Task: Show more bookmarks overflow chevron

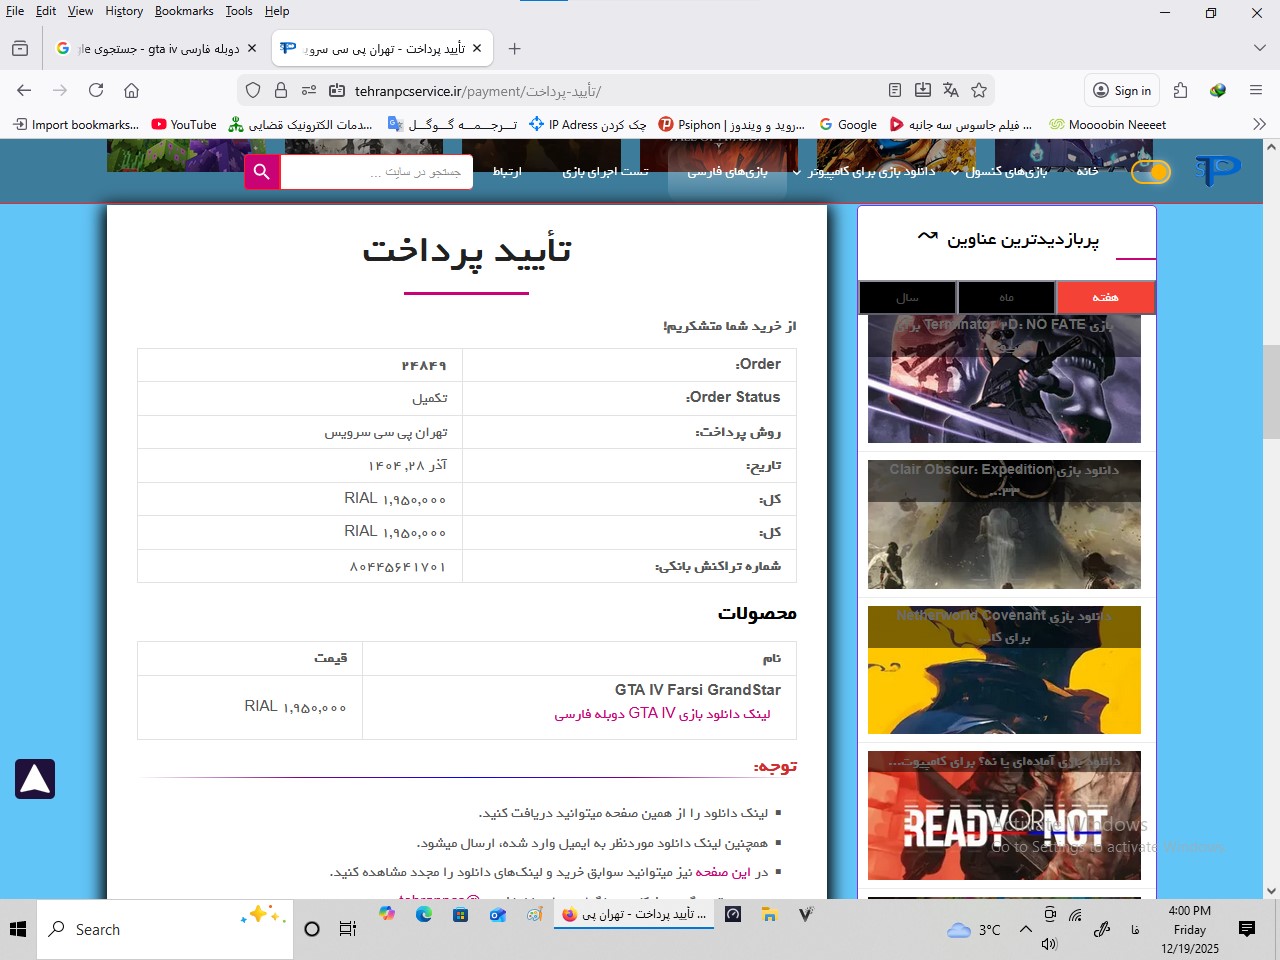Action: tap(1259, 124)
